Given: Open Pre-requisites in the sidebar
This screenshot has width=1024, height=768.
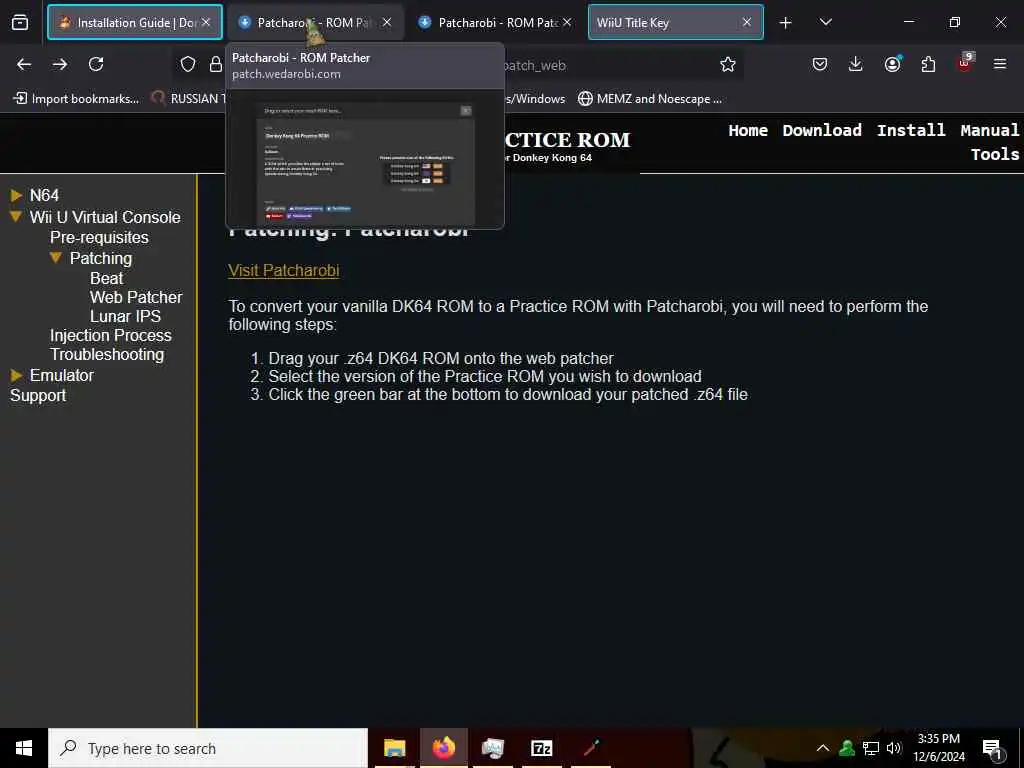Looking at the screenshot, I should [x=99, y=237].
